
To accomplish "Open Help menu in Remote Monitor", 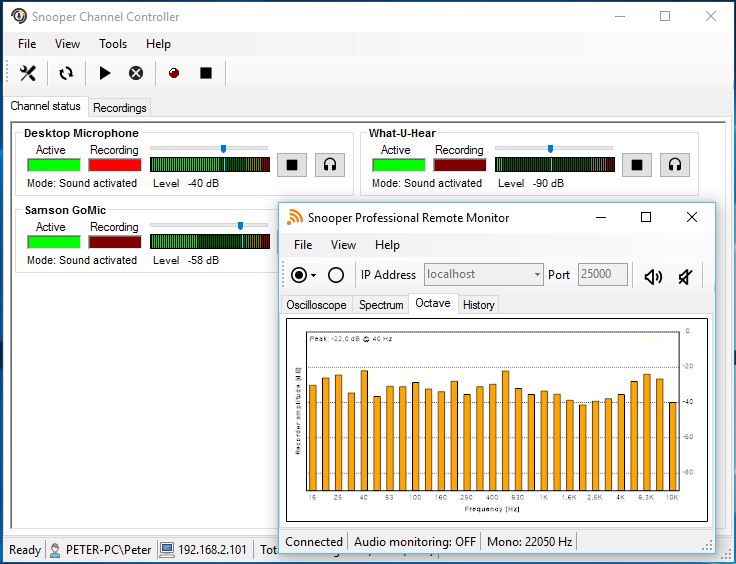I will pos(387,244).
